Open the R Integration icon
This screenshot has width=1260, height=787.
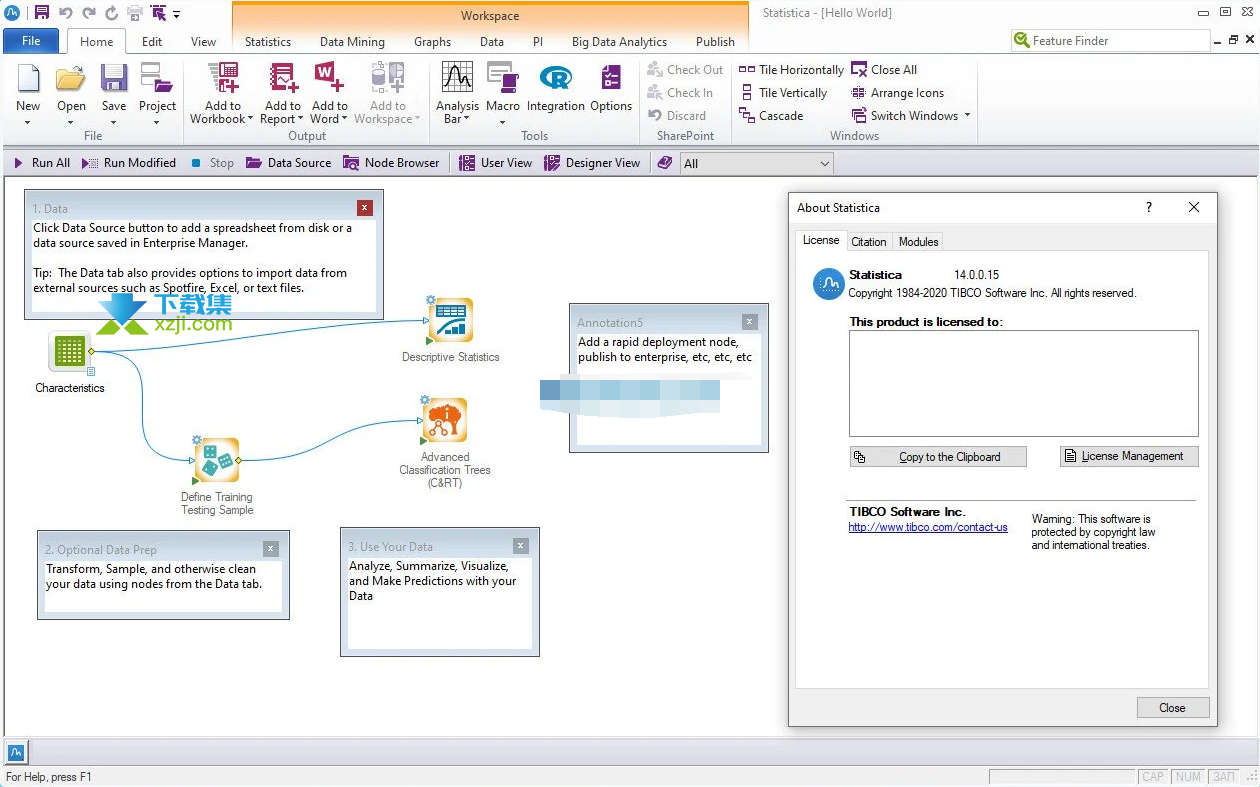(555, 78)
